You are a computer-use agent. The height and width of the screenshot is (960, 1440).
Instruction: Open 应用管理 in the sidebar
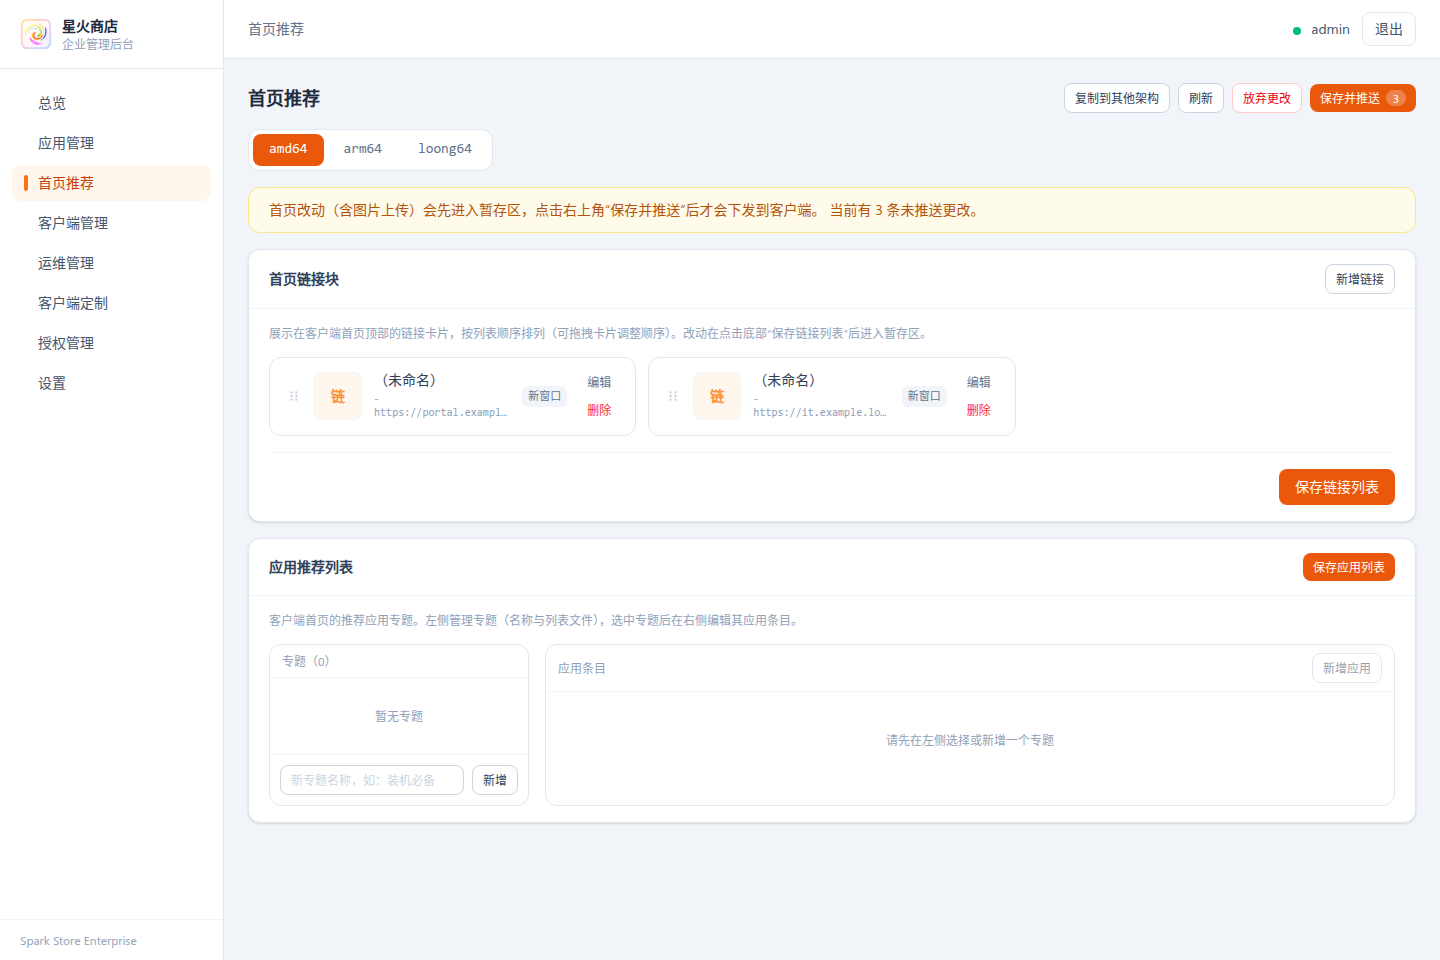coord(112,143)
